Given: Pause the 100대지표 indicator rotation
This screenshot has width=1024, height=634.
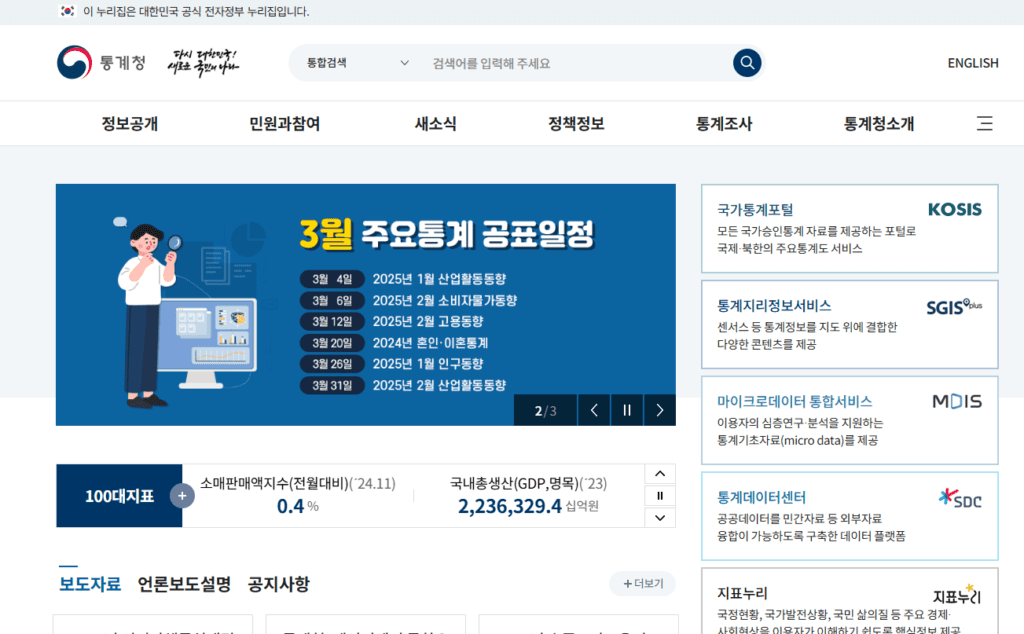Looking at the screenshot, I should (x=660, y=495).
